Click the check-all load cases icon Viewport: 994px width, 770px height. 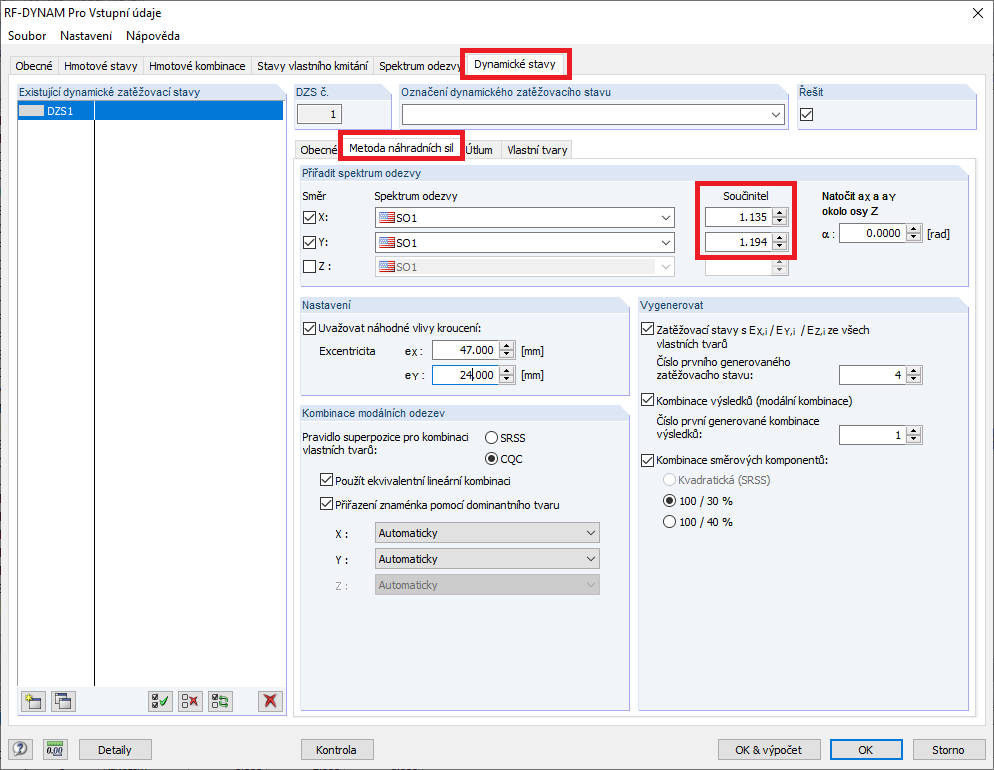(x=160, y=701)
